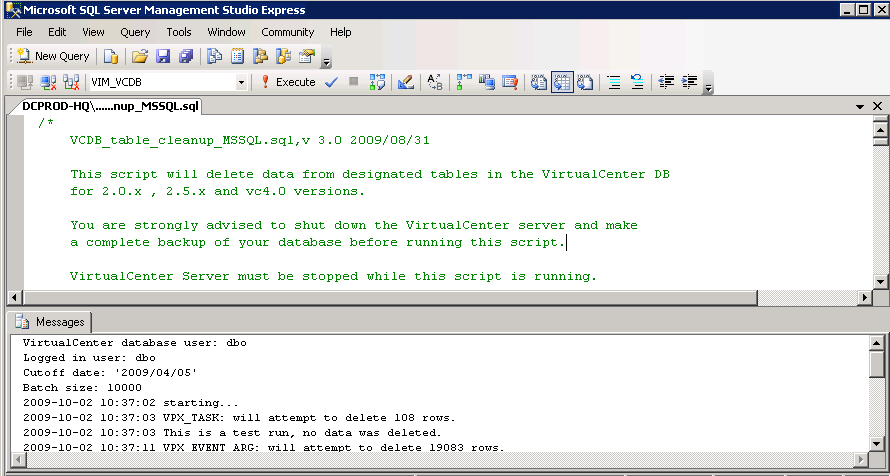
Task: Click the Cancel Executing Query stop icon
Action: tap(354, 82)
